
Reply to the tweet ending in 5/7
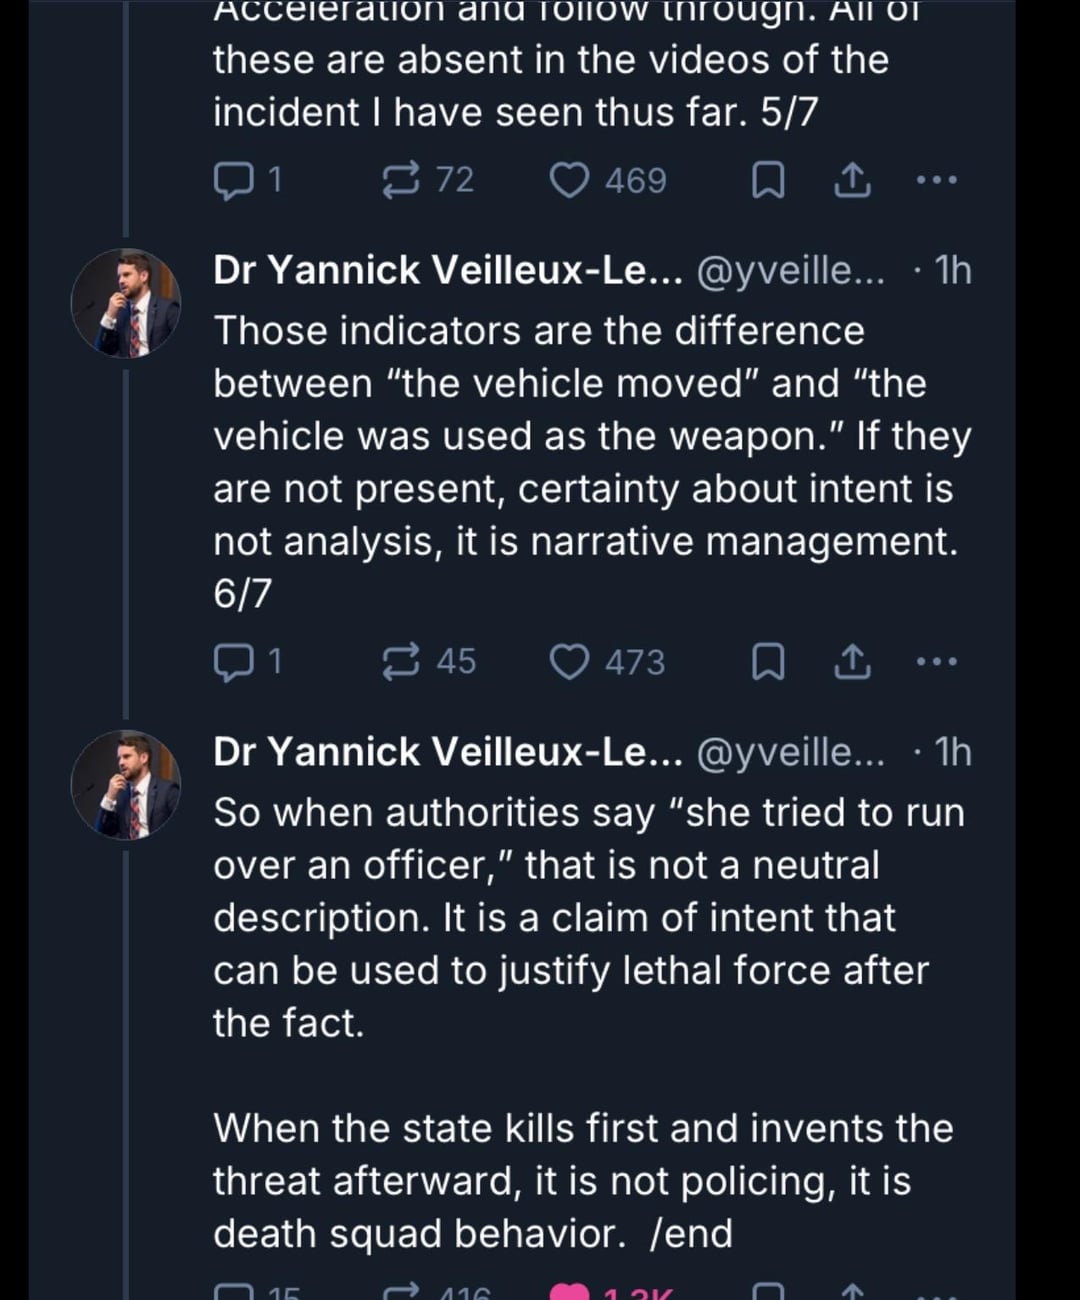233,181
